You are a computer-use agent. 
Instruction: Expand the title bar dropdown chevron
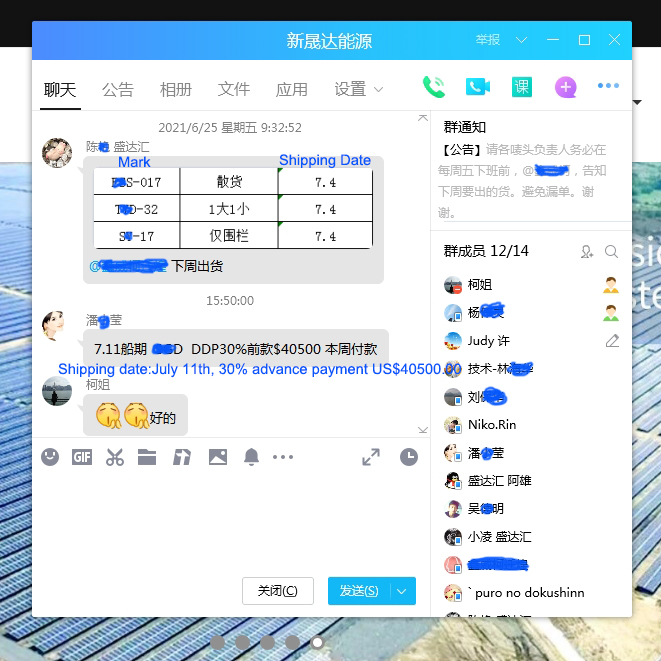point(521,40)
